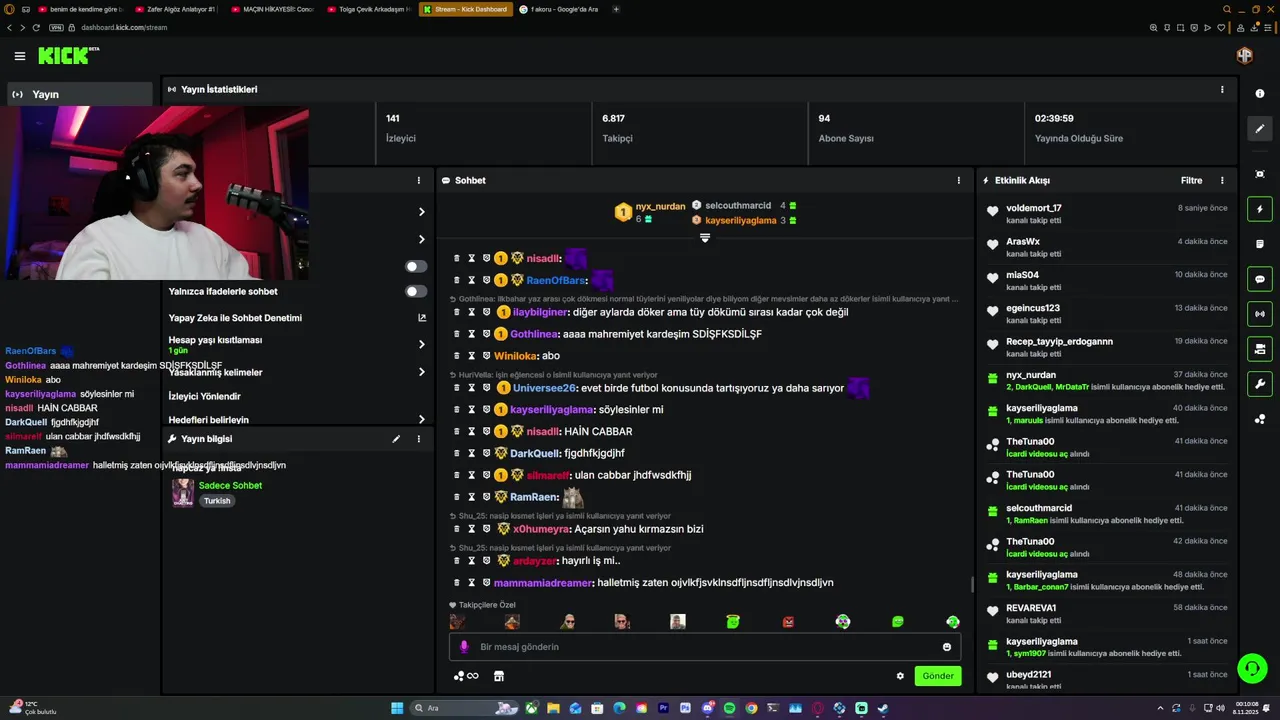Click the purple microphone icon in message box

tap(464, 647)
